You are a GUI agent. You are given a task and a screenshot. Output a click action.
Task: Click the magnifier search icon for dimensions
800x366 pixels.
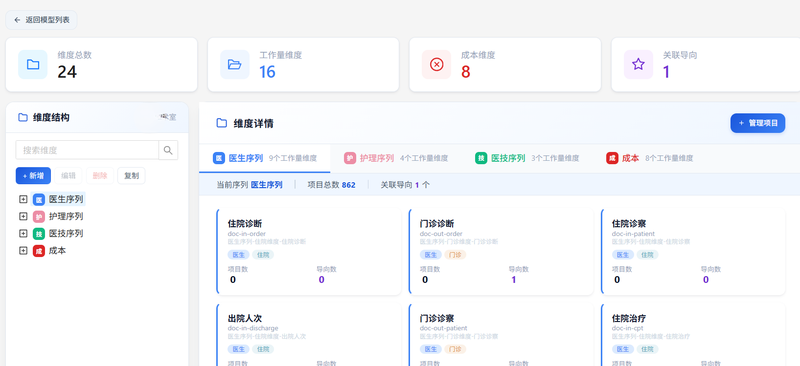(x=168, y=150)
